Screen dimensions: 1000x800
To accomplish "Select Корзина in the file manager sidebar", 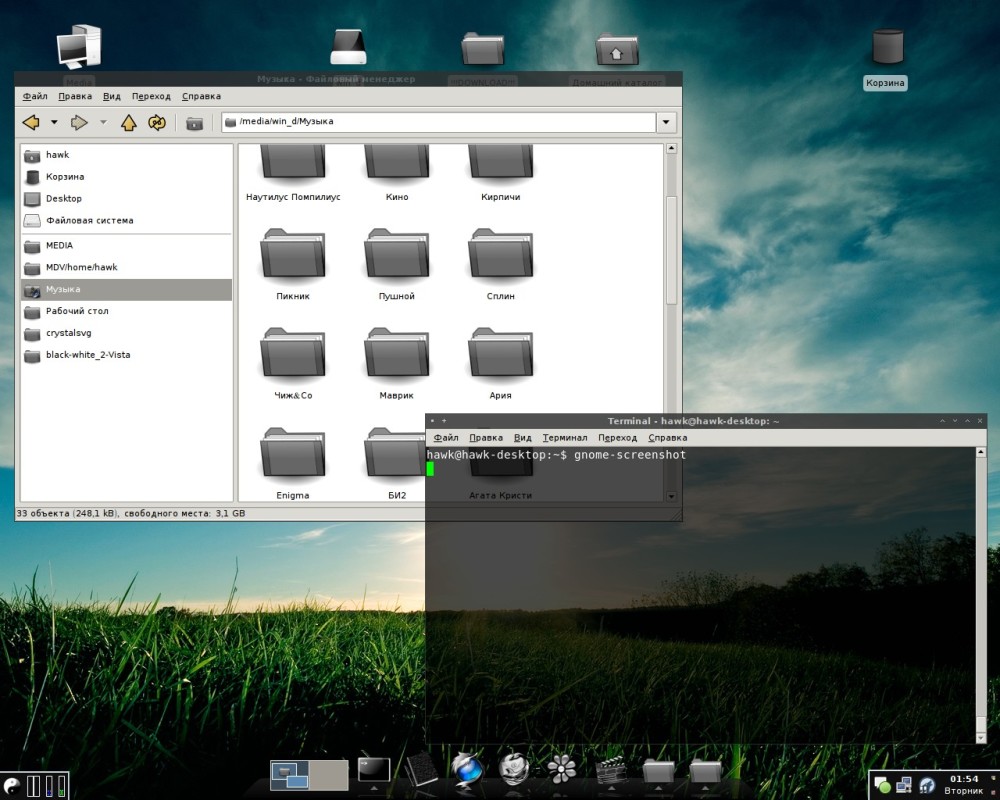I will coord(126,177).
